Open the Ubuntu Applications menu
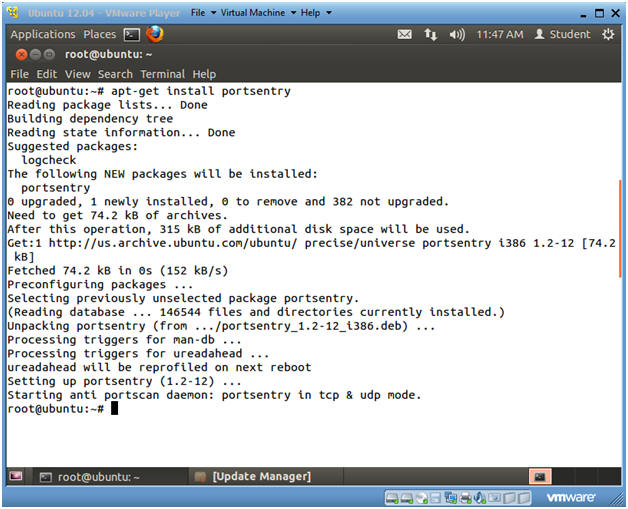 tap(43, 34)
